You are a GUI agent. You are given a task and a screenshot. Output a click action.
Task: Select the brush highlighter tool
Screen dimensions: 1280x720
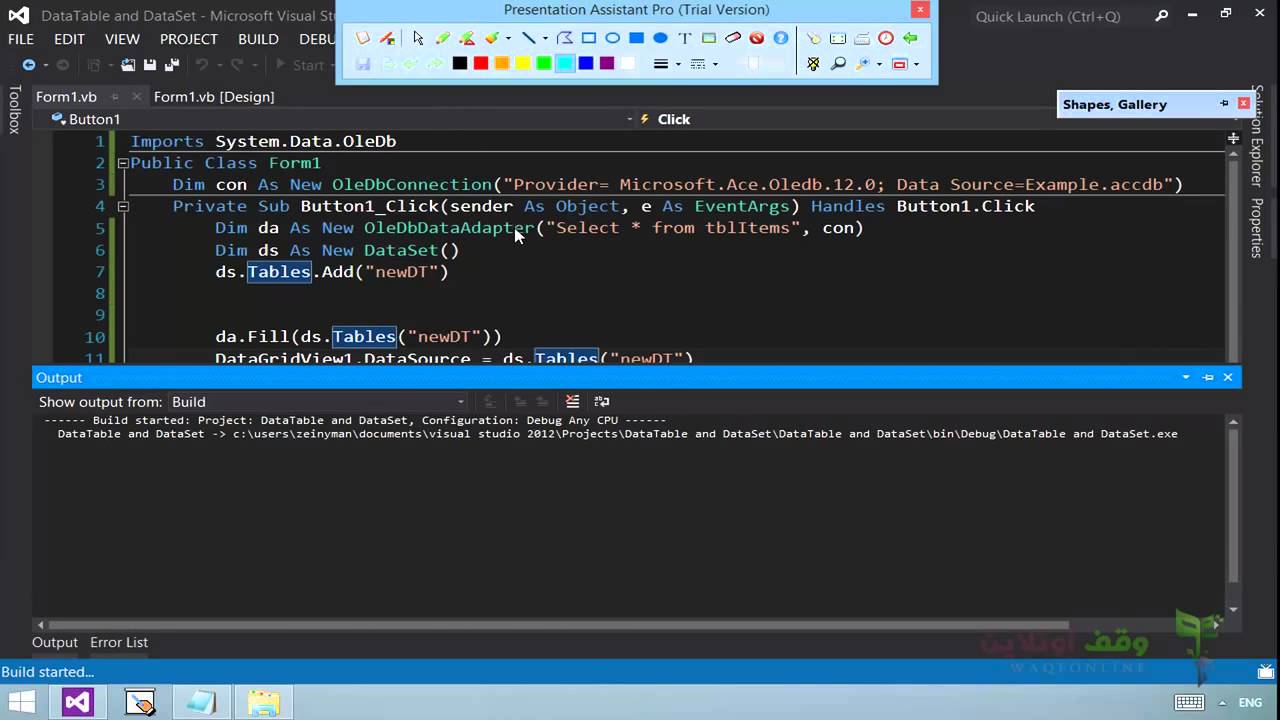pos(491,38)
